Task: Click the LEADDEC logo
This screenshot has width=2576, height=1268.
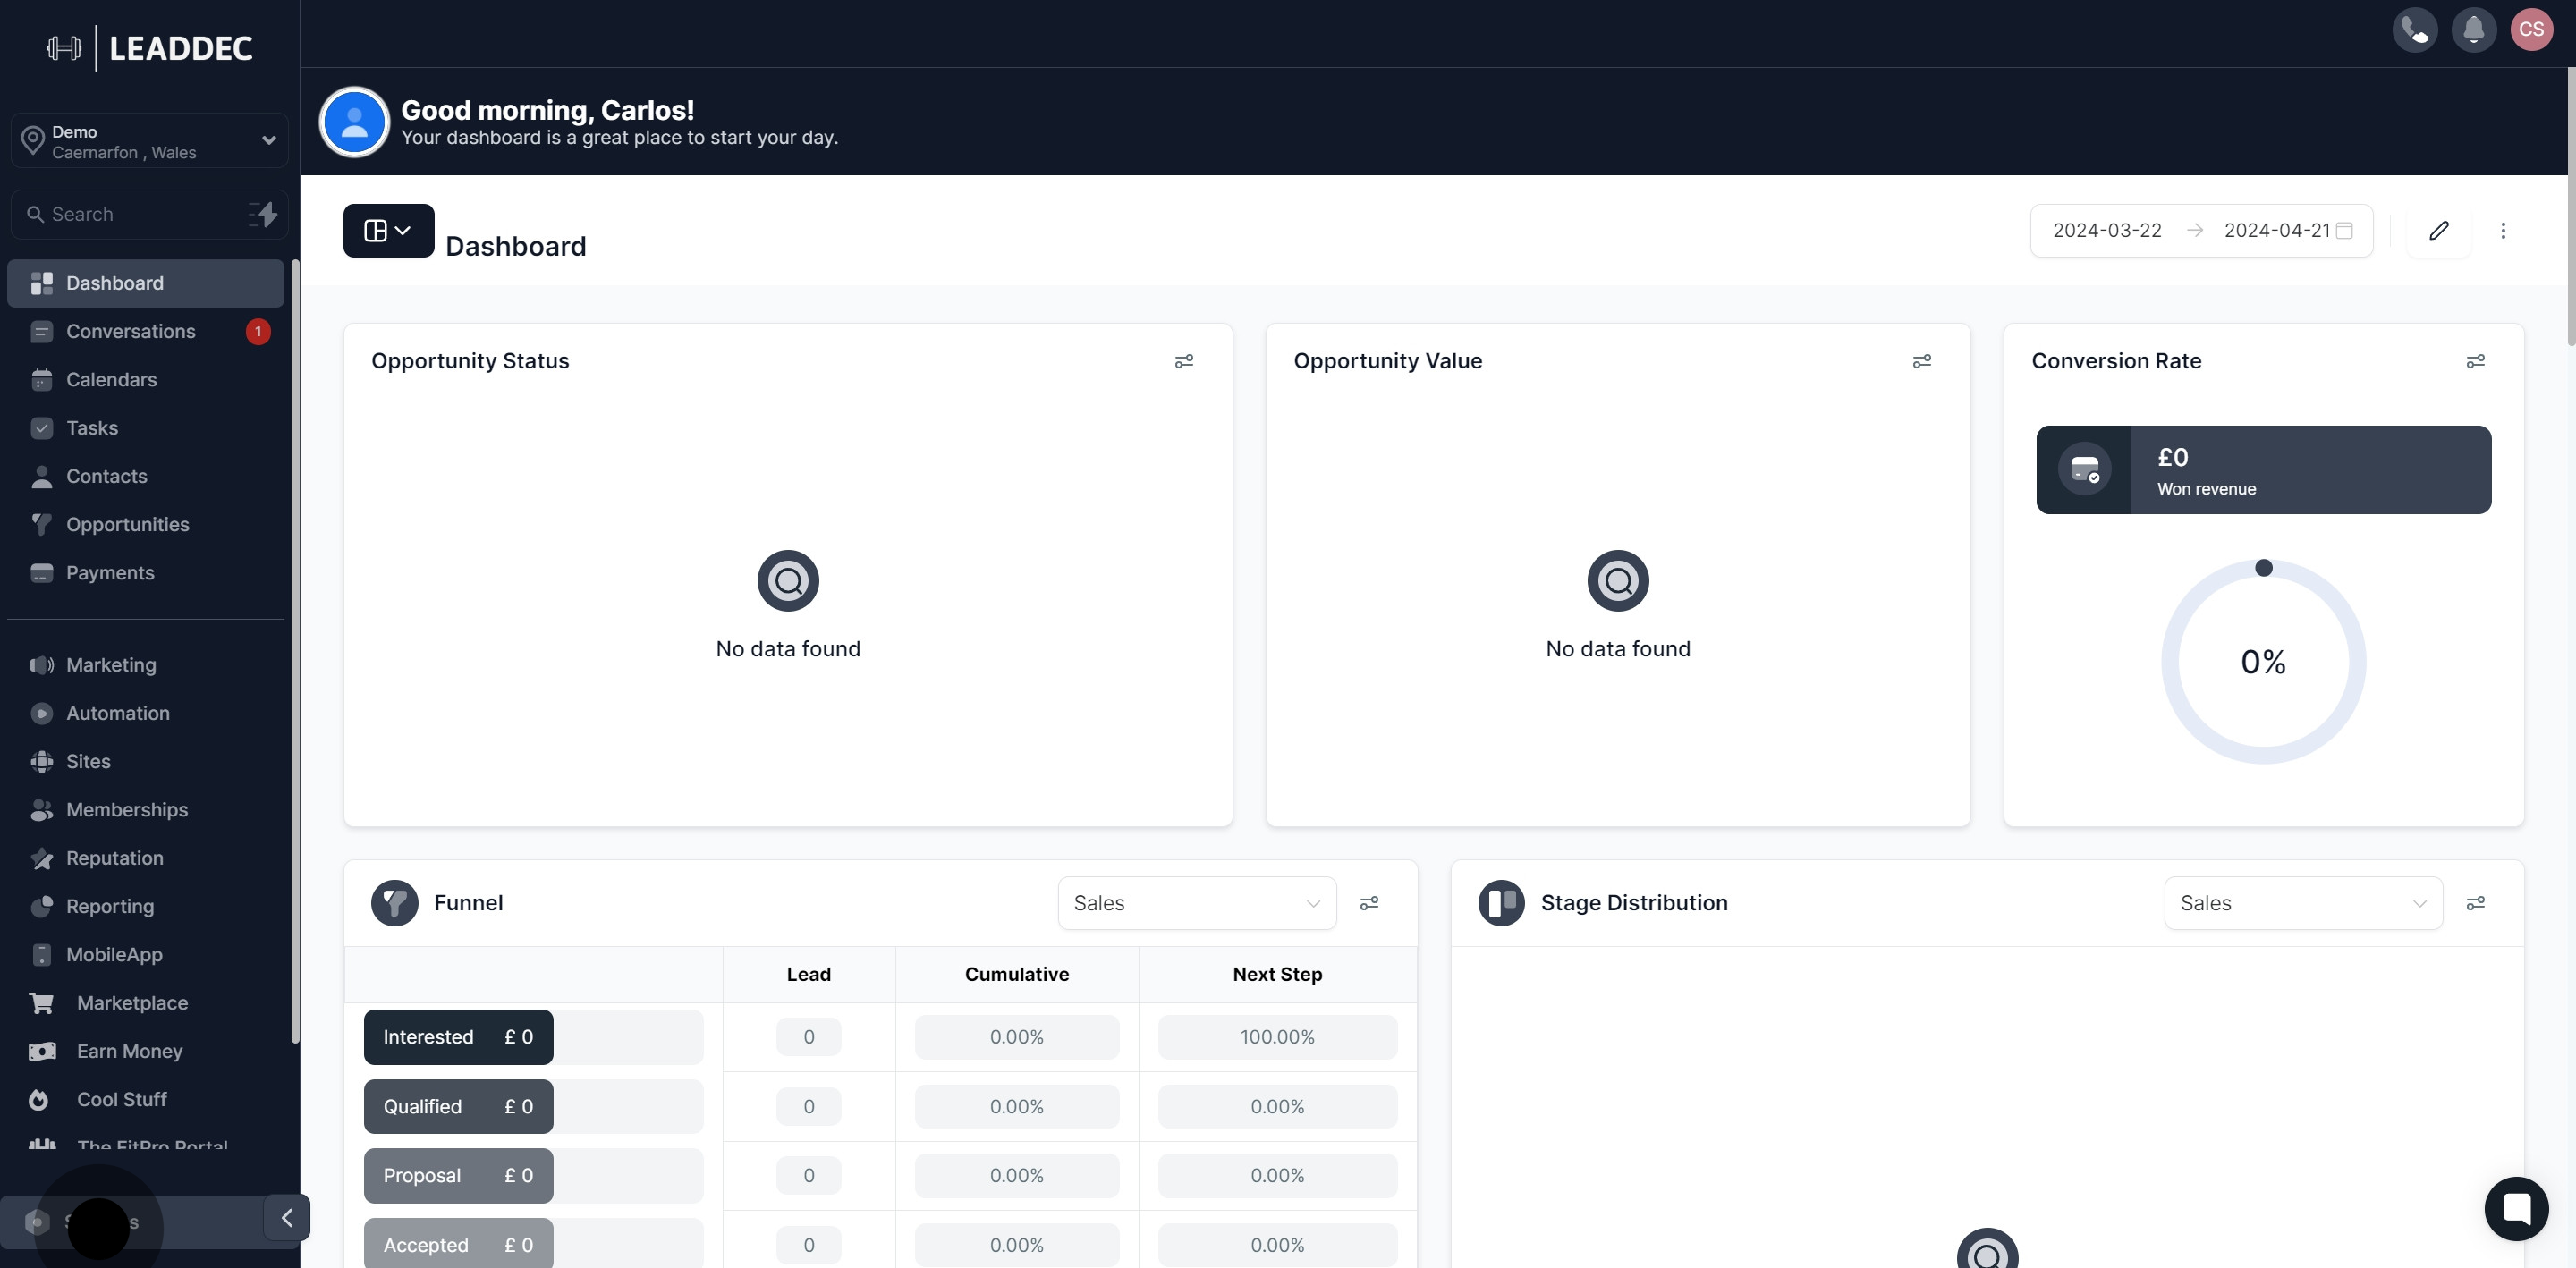Action: coord(150,47)
